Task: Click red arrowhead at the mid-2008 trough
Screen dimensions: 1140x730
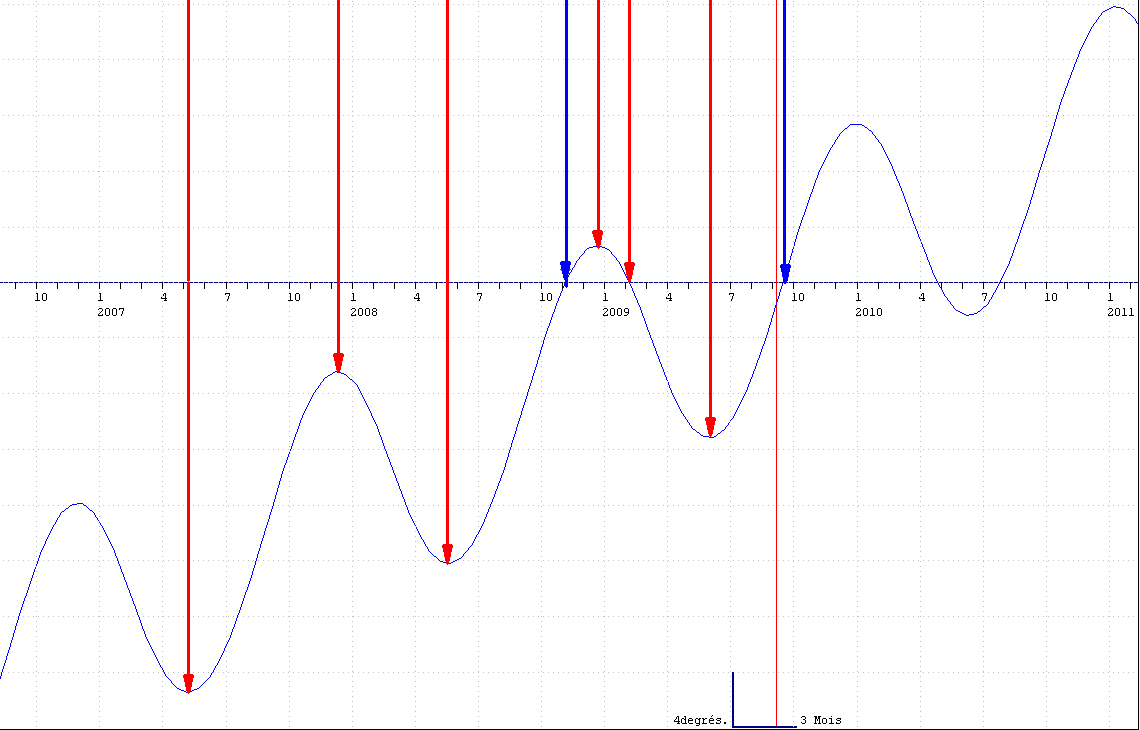Action: [x=447, y=553]
